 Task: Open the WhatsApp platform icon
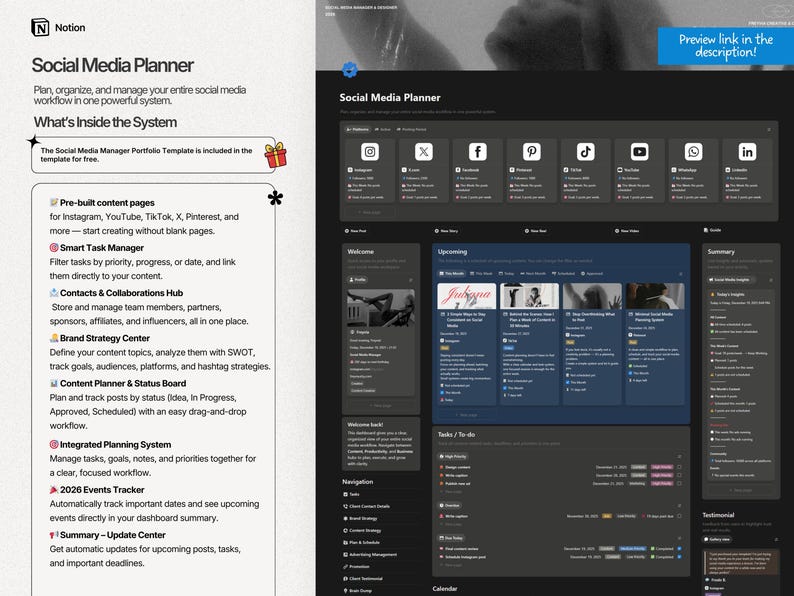pos(693,151)
